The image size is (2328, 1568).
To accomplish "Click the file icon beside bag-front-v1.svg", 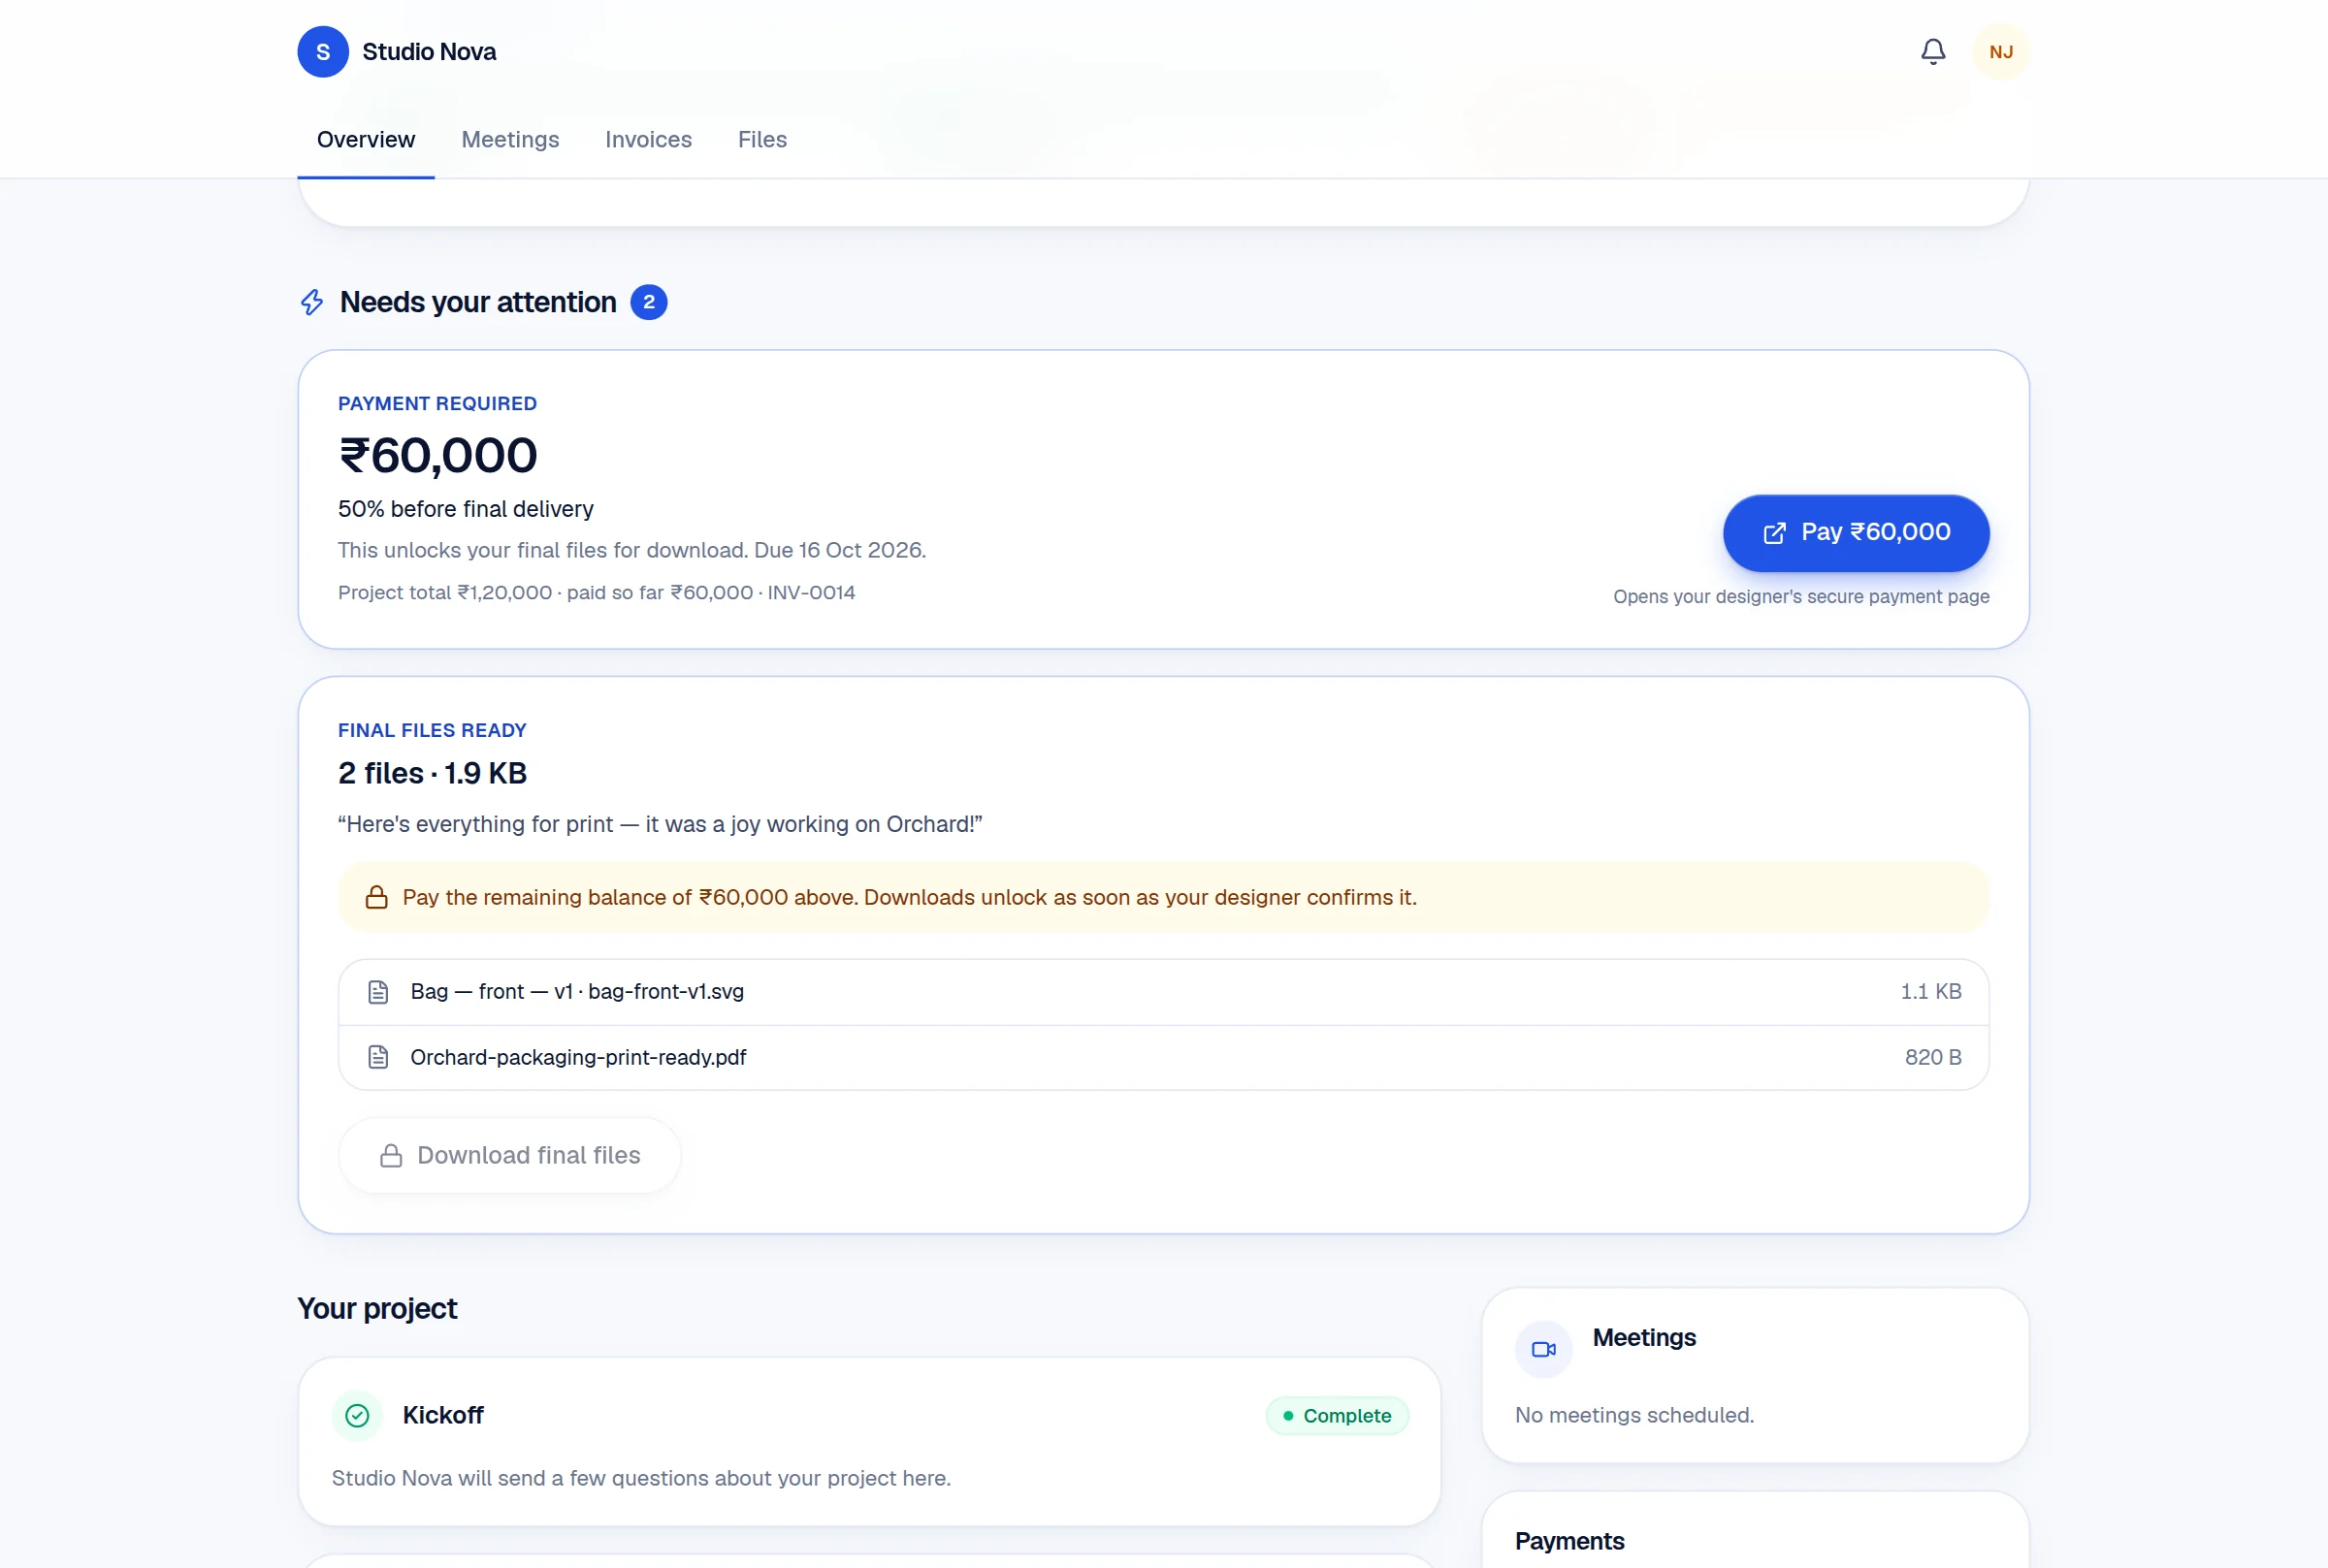I will tap(378, 992).
